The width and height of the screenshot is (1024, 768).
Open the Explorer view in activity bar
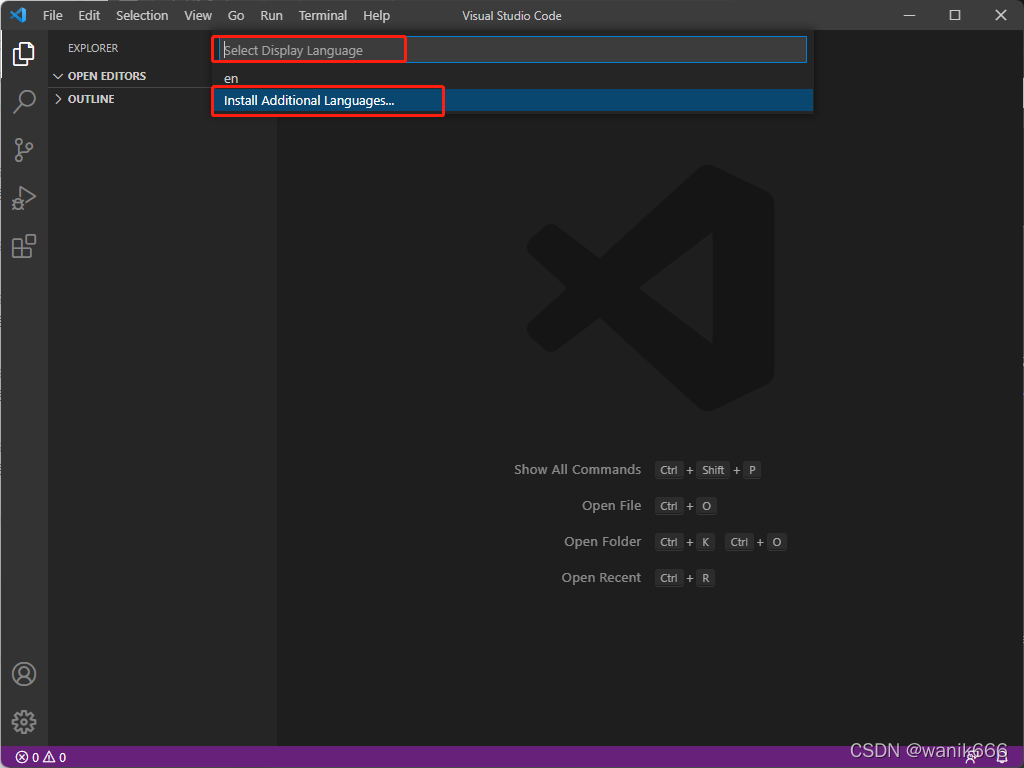click(24, 54)
